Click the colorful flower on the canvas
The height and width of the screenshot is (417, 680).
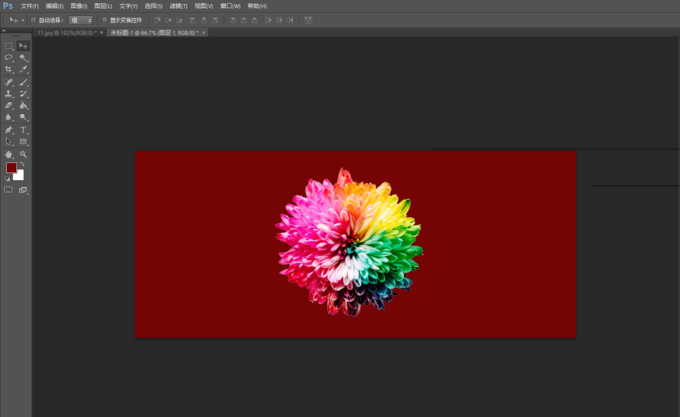click(x=349, y=243)
